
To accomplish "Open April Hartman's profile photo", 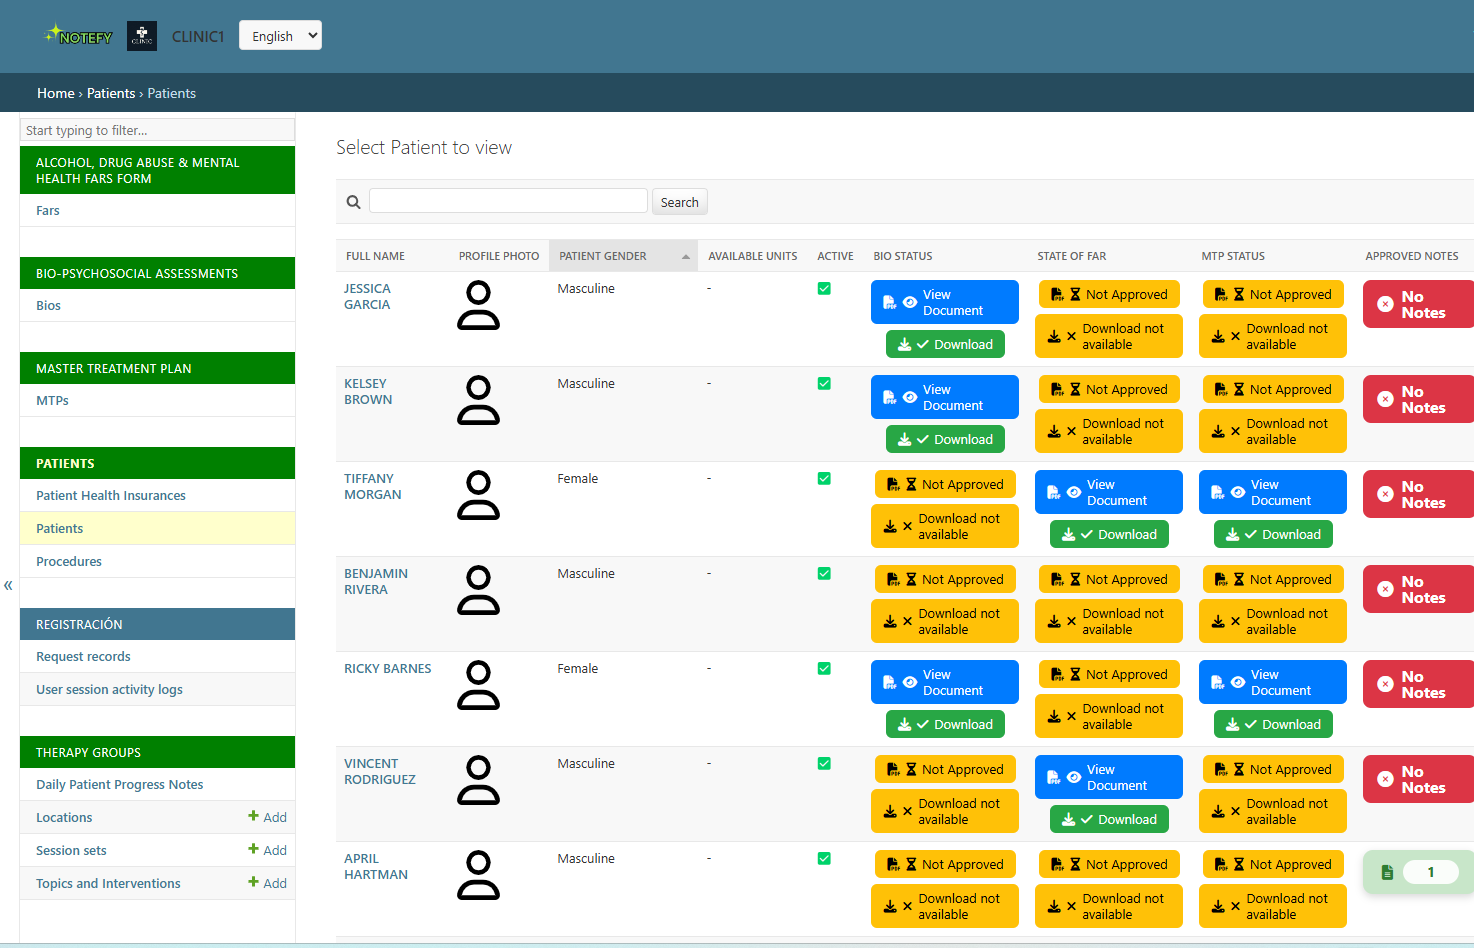I will pyautogui.click(x=478, y=875).
